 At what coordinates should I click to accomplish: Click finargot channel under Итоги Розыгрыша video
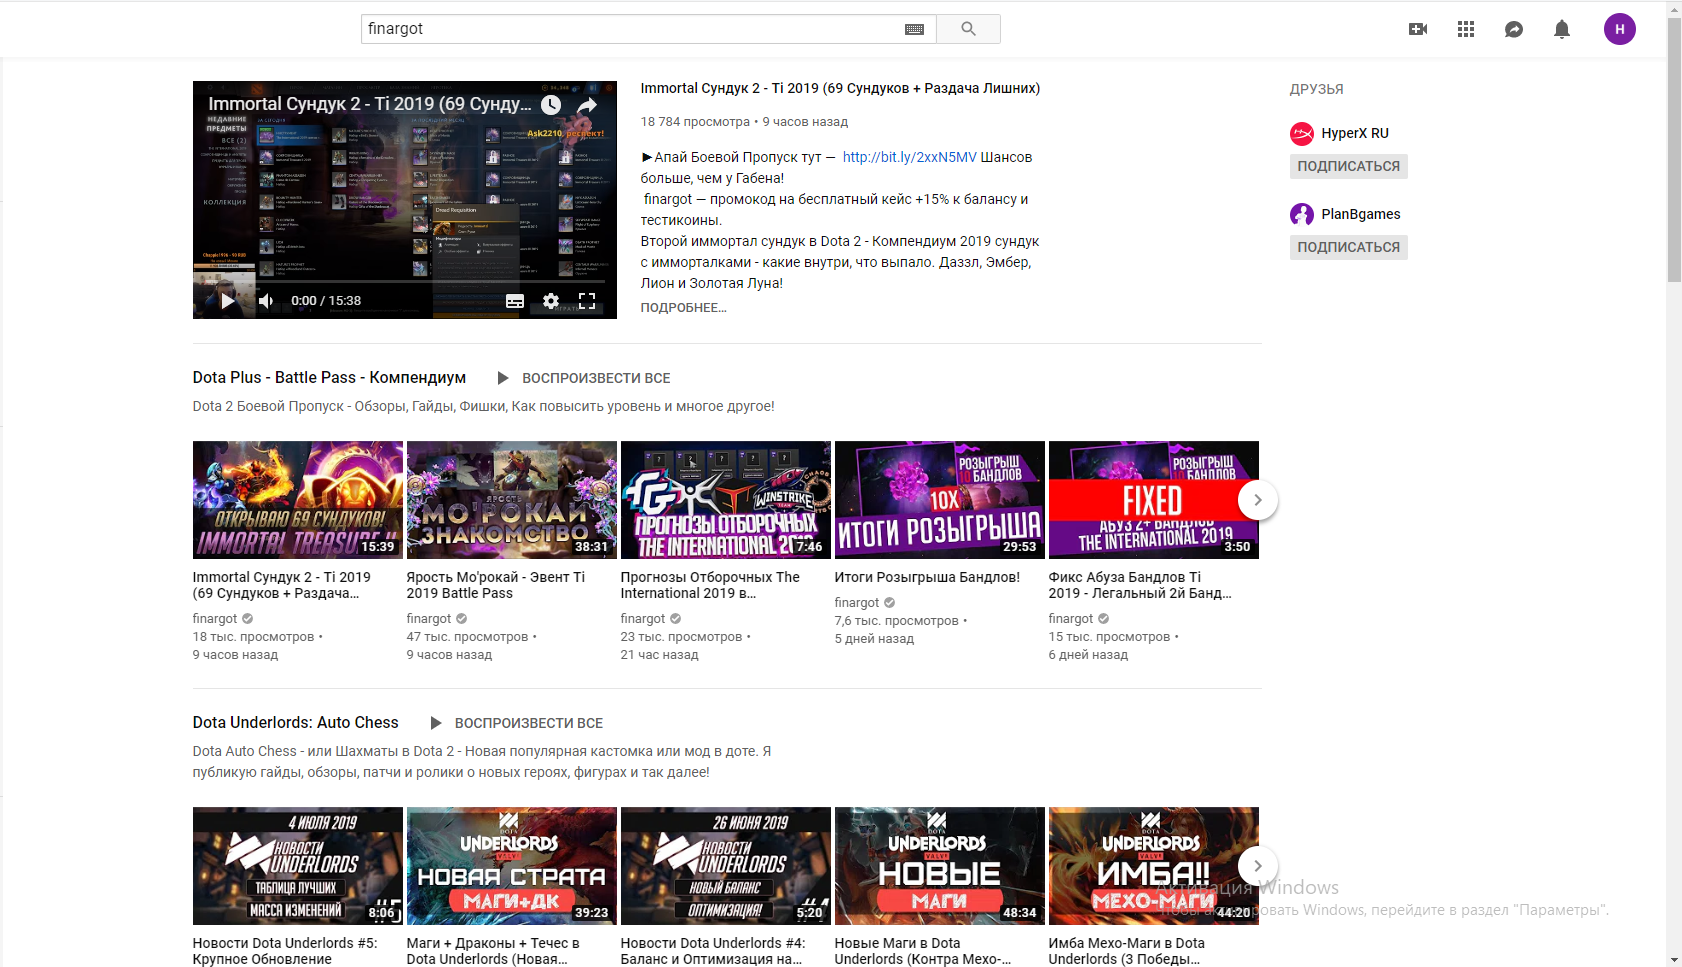[857, 602]
